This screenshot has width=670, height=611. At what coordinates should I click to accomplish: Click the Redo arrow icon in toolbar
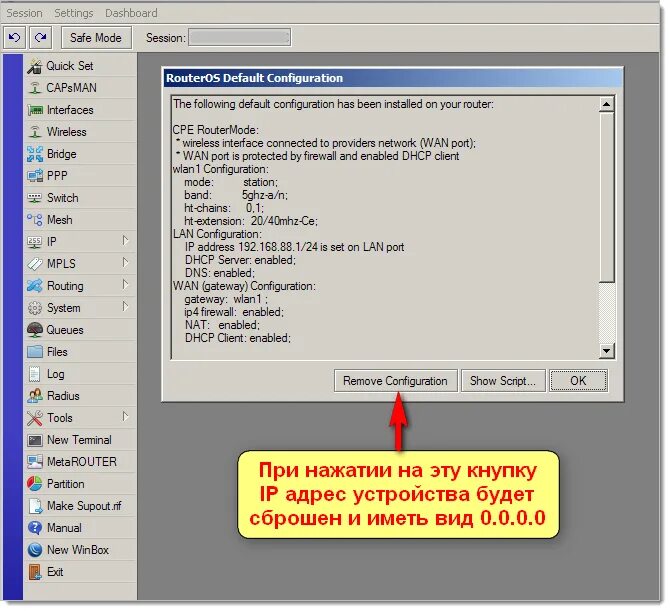(x=41, y=38)
